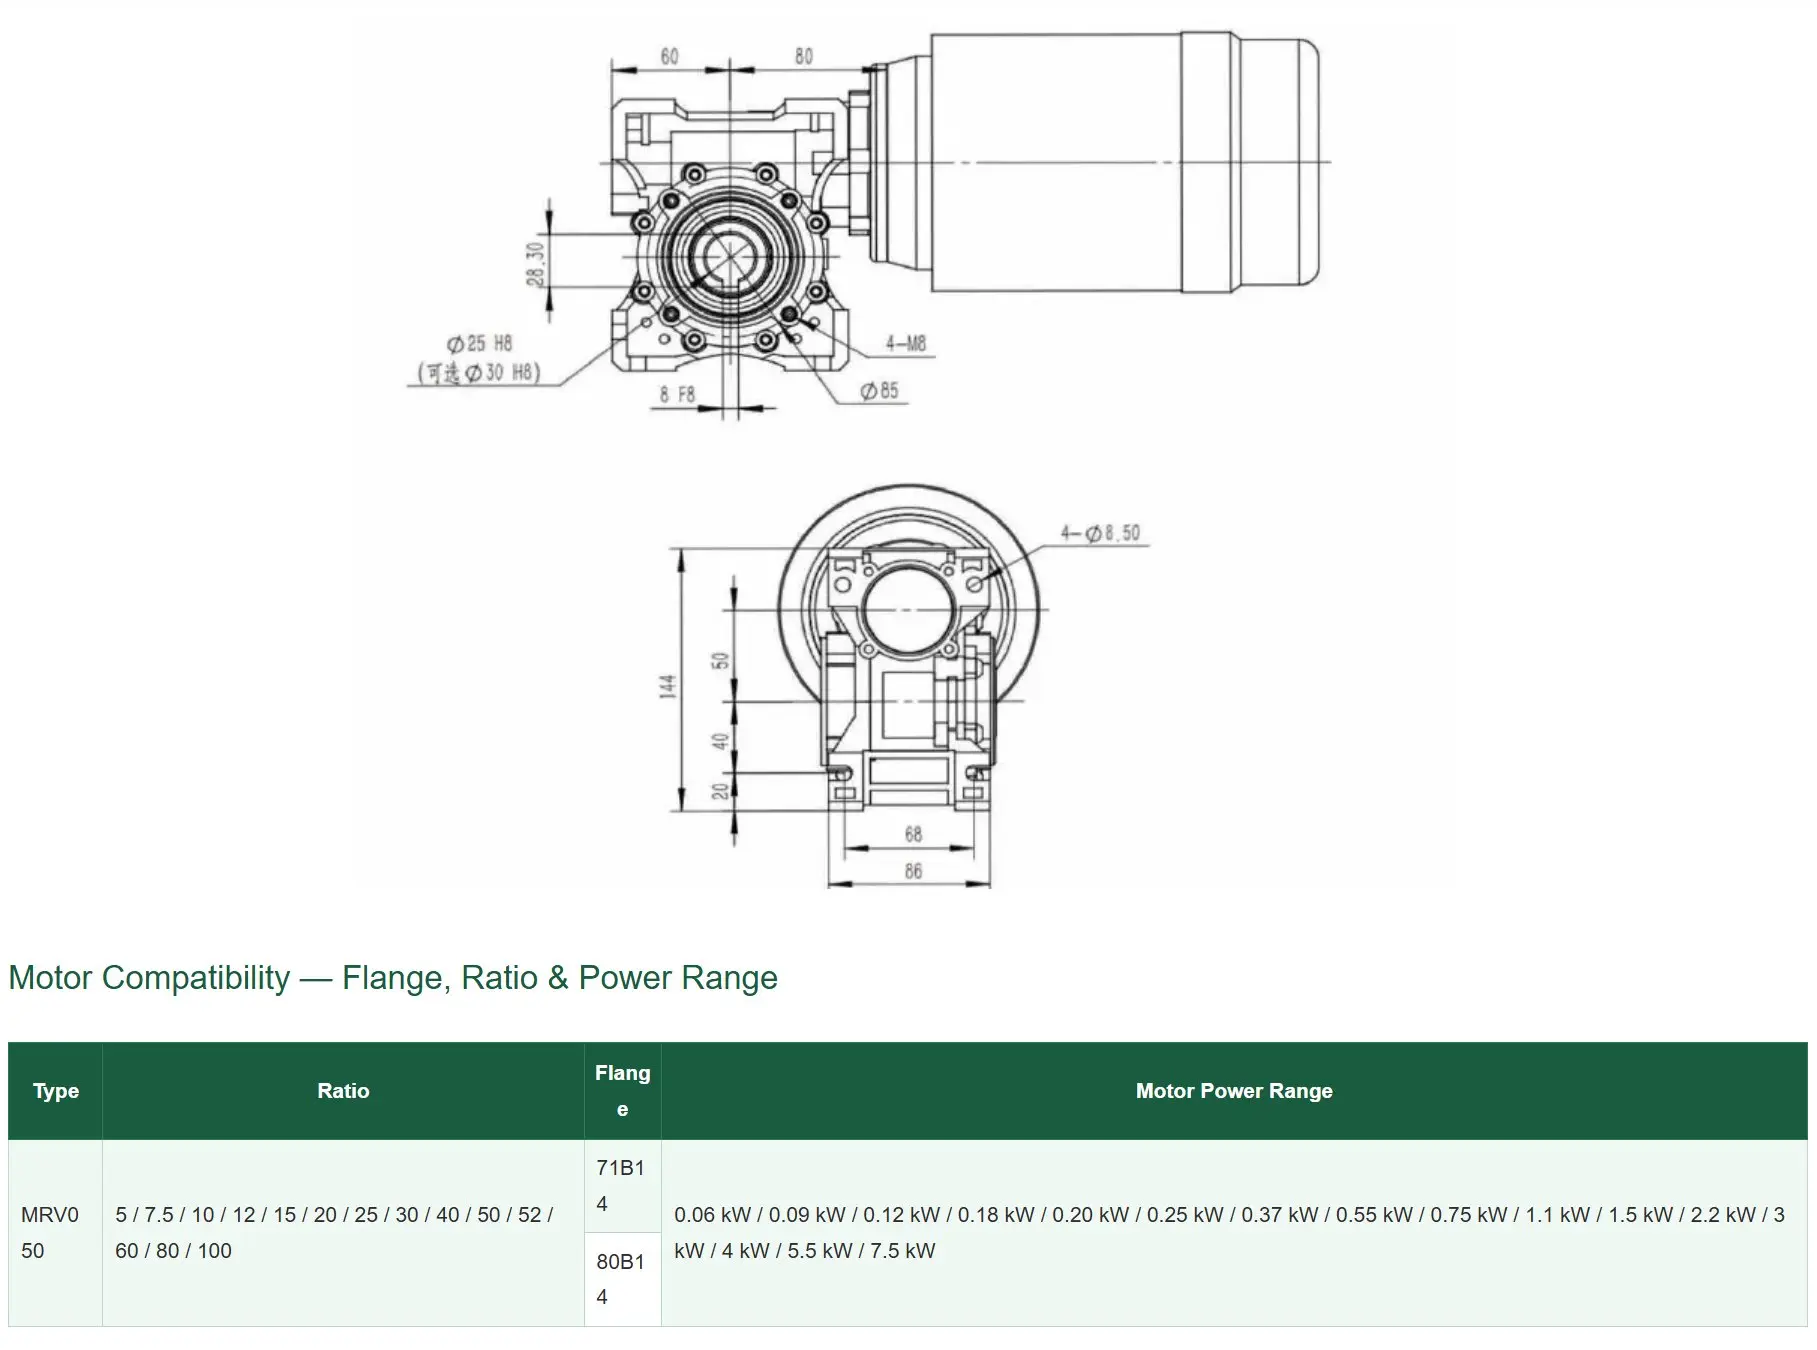Click the Motor Compatibility section heading

click(x=393, y=977)
